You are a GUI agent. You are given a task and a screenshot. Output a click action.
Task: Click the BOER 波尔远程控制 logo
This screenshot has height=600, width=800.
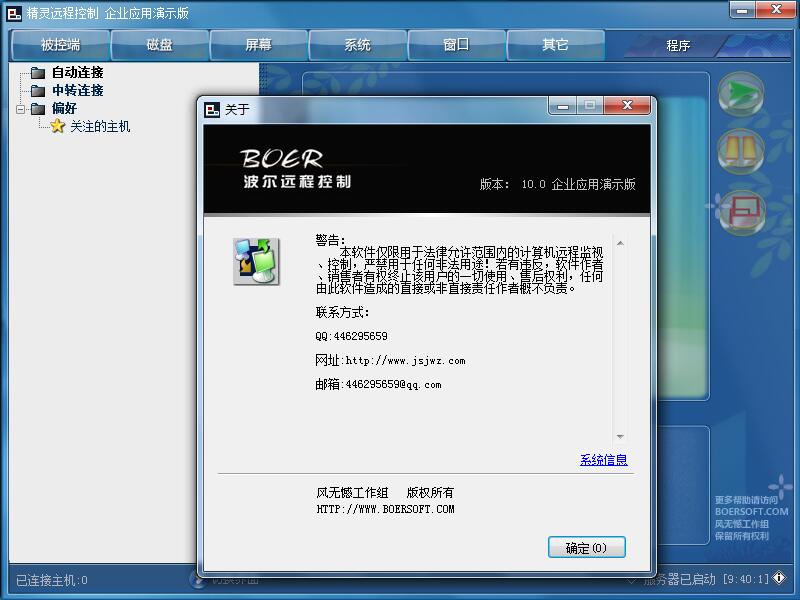pyautogui.click(x=297, y=168)
